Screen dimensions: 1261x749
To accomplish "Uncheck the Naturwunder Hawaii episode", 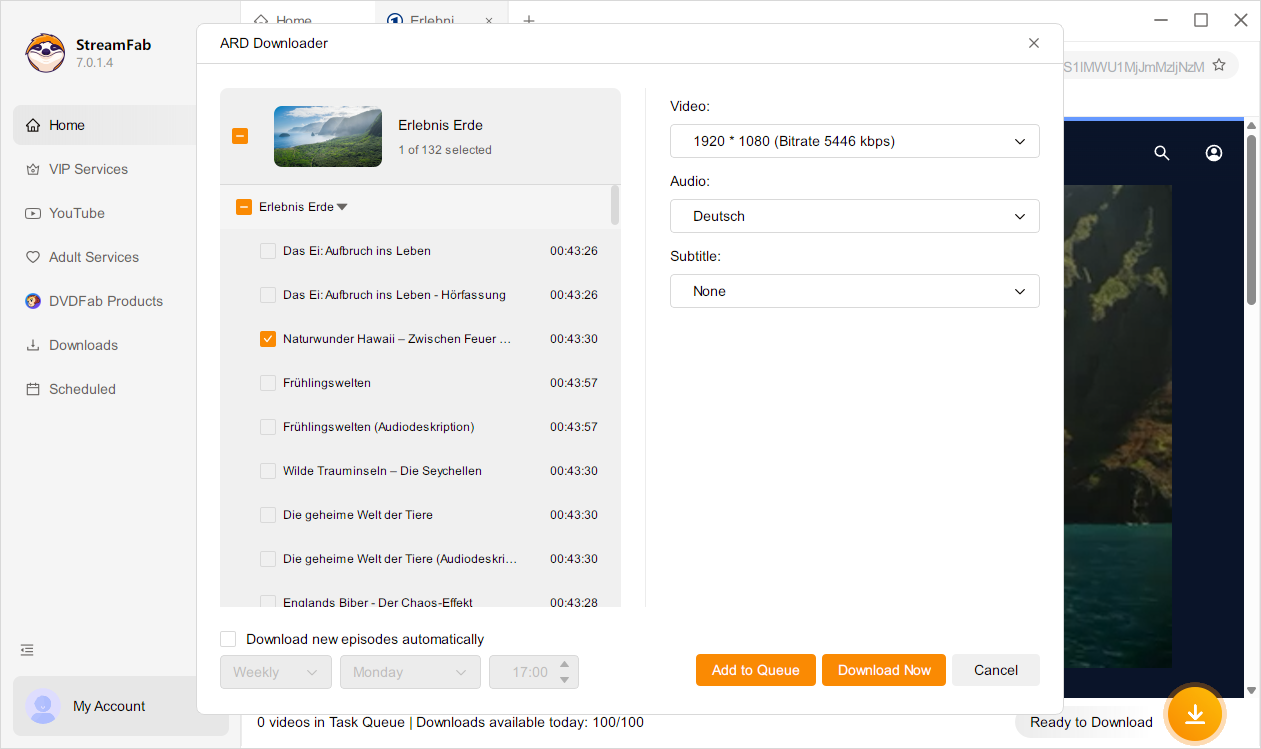I will pyautogui.click(x=267, y=338).
